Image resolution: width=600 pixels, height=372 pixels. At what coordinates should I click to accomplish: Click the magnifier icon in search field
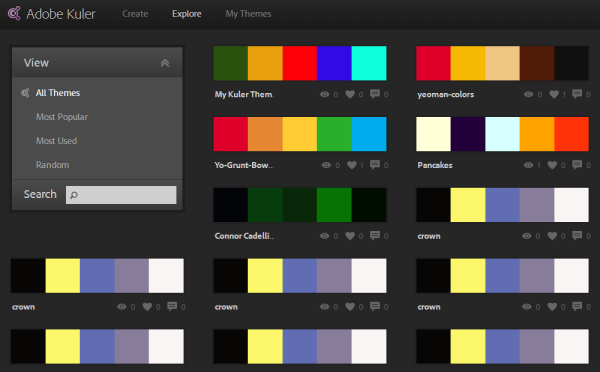[74, 195]
